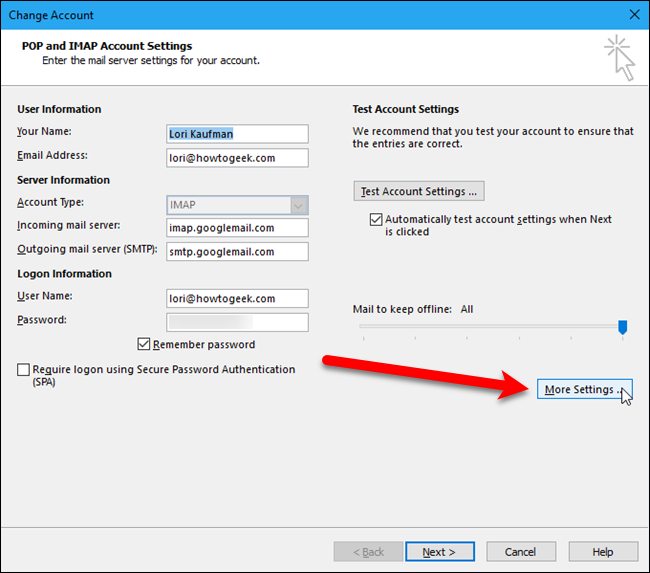Toggle the Remember password checkbox
The height and width of the screenshot is (573, 650).
click(144, 344)
